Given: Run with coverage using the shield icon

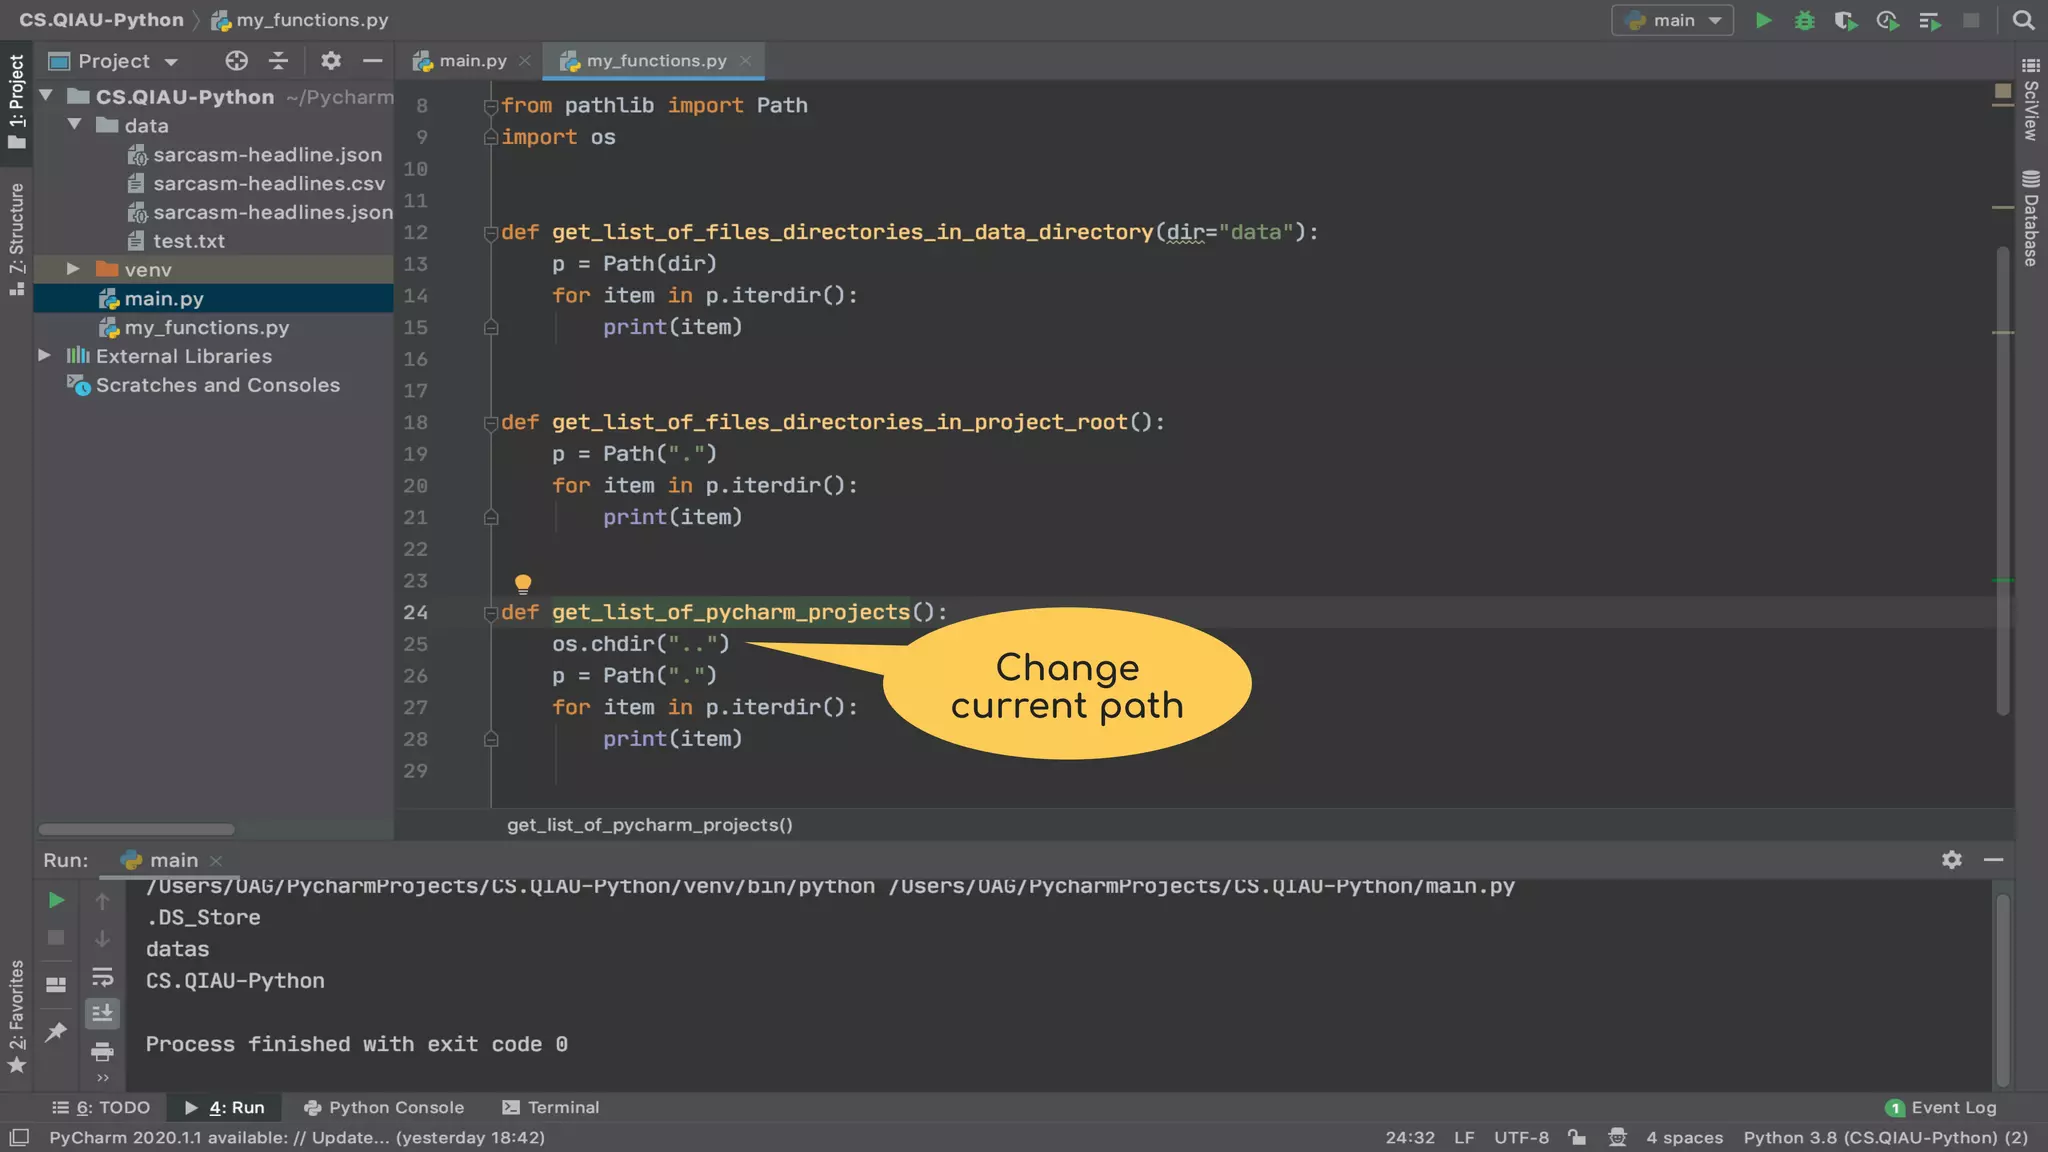Looking at the screenshot, I should pos(1846,20).
